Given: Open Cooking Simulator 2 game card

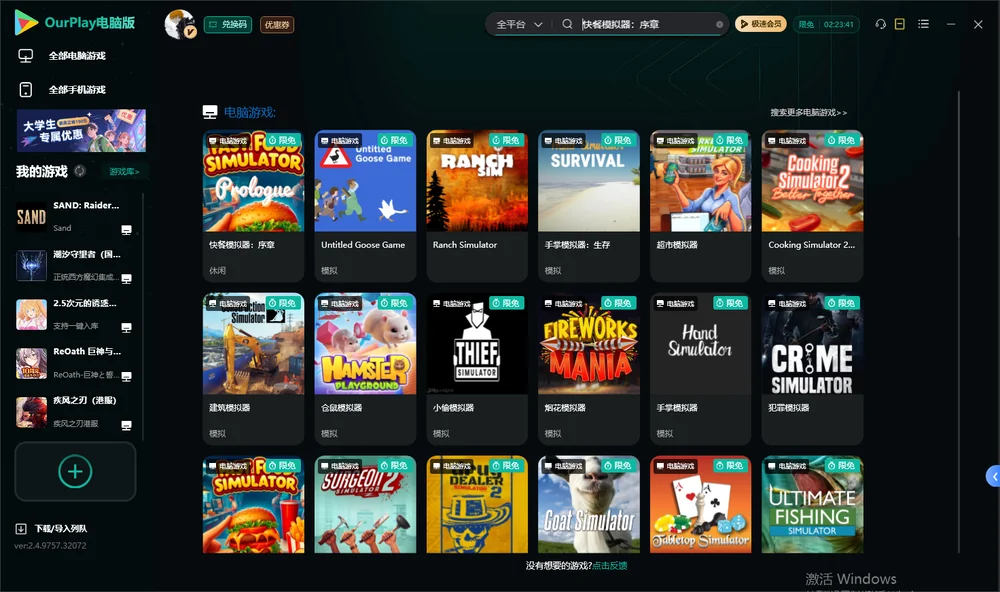Looking at the screenshot, I should click(x=812, y=206).
